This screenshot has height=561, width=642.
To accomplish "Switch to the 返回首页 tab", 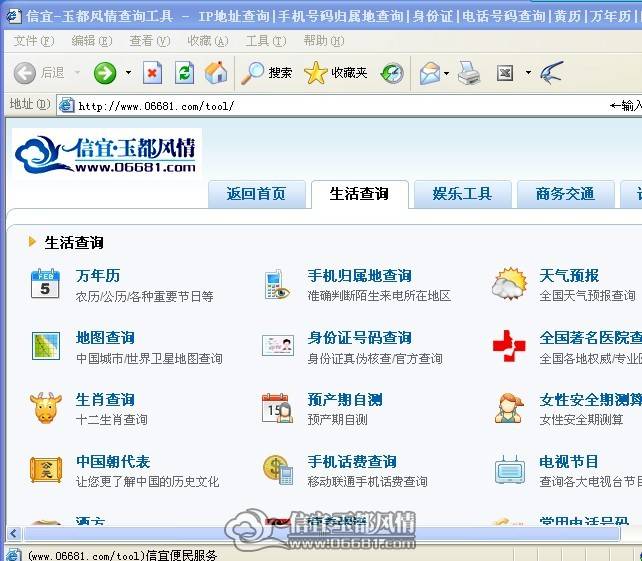I will click(257, 194).
